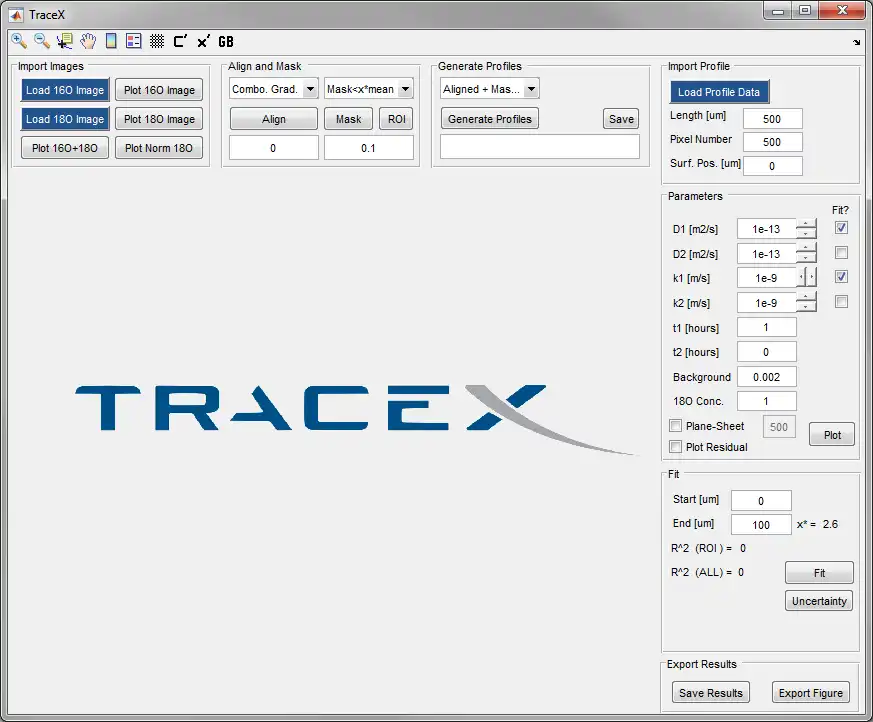Viewport: 873px width, 722px height.
Task: Click the Fit button
Action: [819, 572]
